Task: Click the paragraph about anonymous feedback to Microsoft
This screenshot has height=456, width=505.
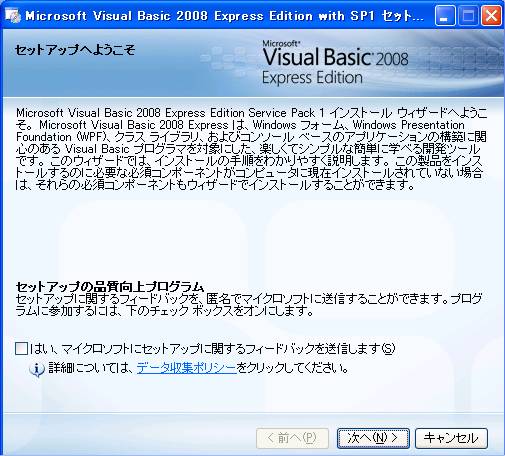Action: click(249, 305)
